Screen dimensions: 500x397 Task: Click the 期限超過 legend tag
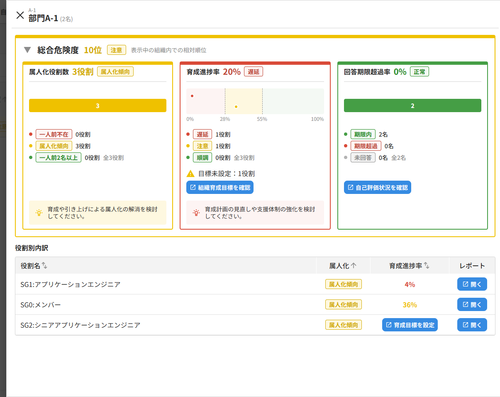click(x=366, y=146)
